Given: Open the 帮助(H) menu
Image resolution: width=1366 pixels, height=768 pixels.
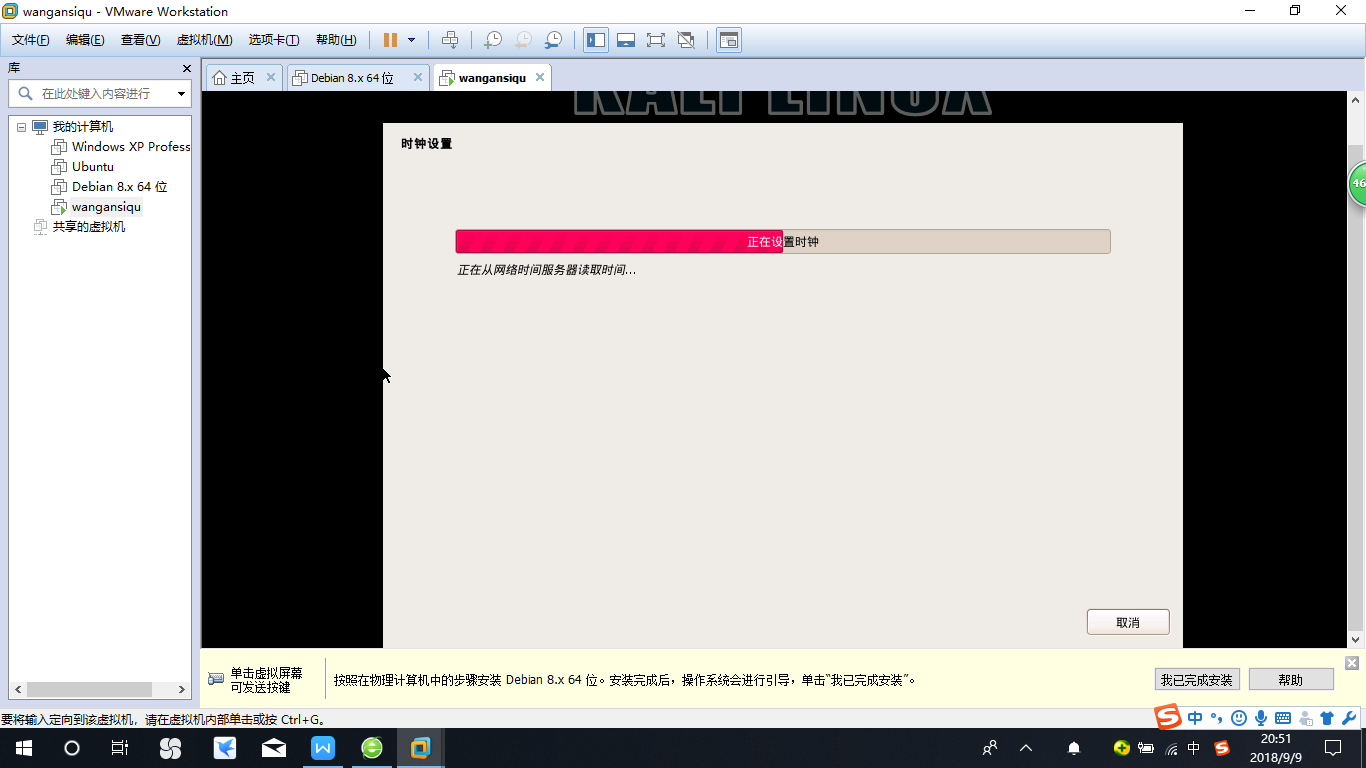Looking at the screenshot, I should click(336, 40).
